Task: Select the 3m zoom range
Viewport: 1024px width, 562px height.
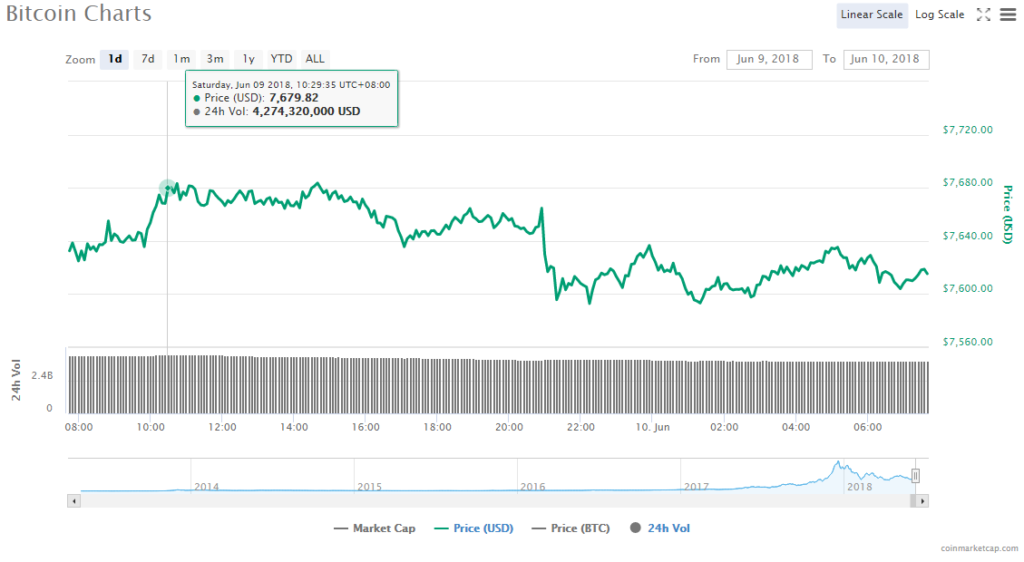Action: (215, 59)
